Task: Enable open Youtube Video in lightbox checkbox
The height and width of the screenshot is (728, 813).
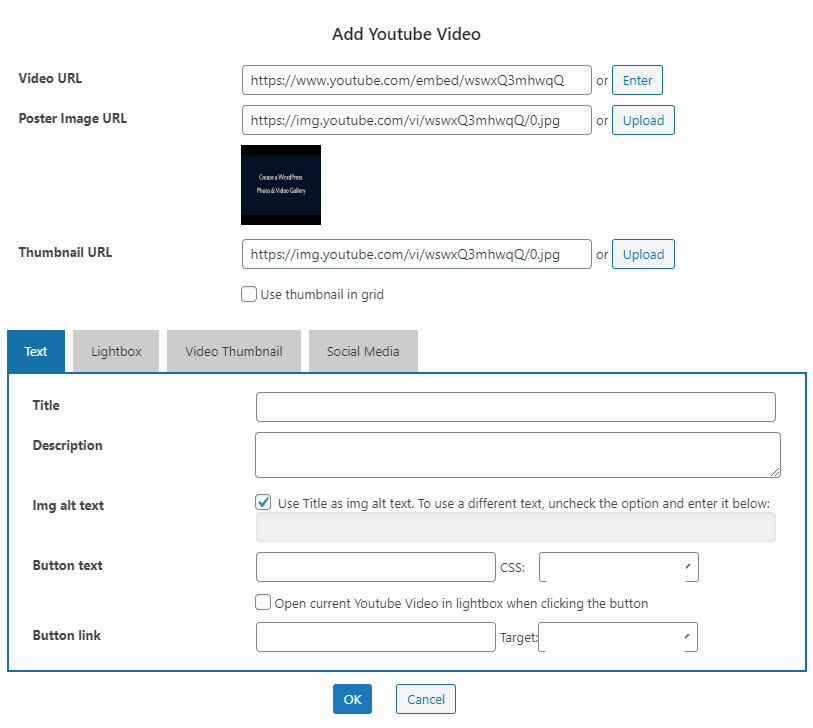Action: tap(263, 603)
